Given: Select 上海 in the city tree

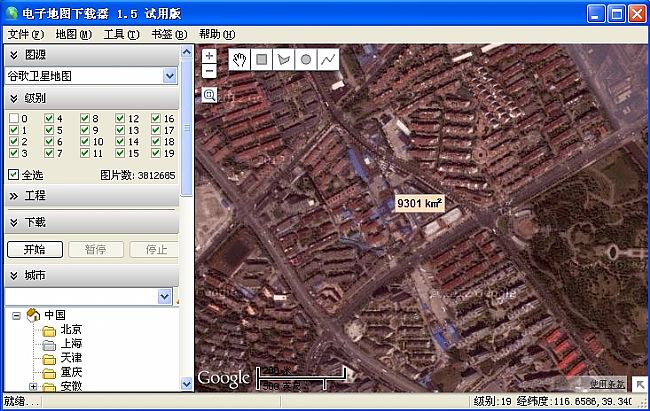Looking at the screenshot, I should coord(71,344).
